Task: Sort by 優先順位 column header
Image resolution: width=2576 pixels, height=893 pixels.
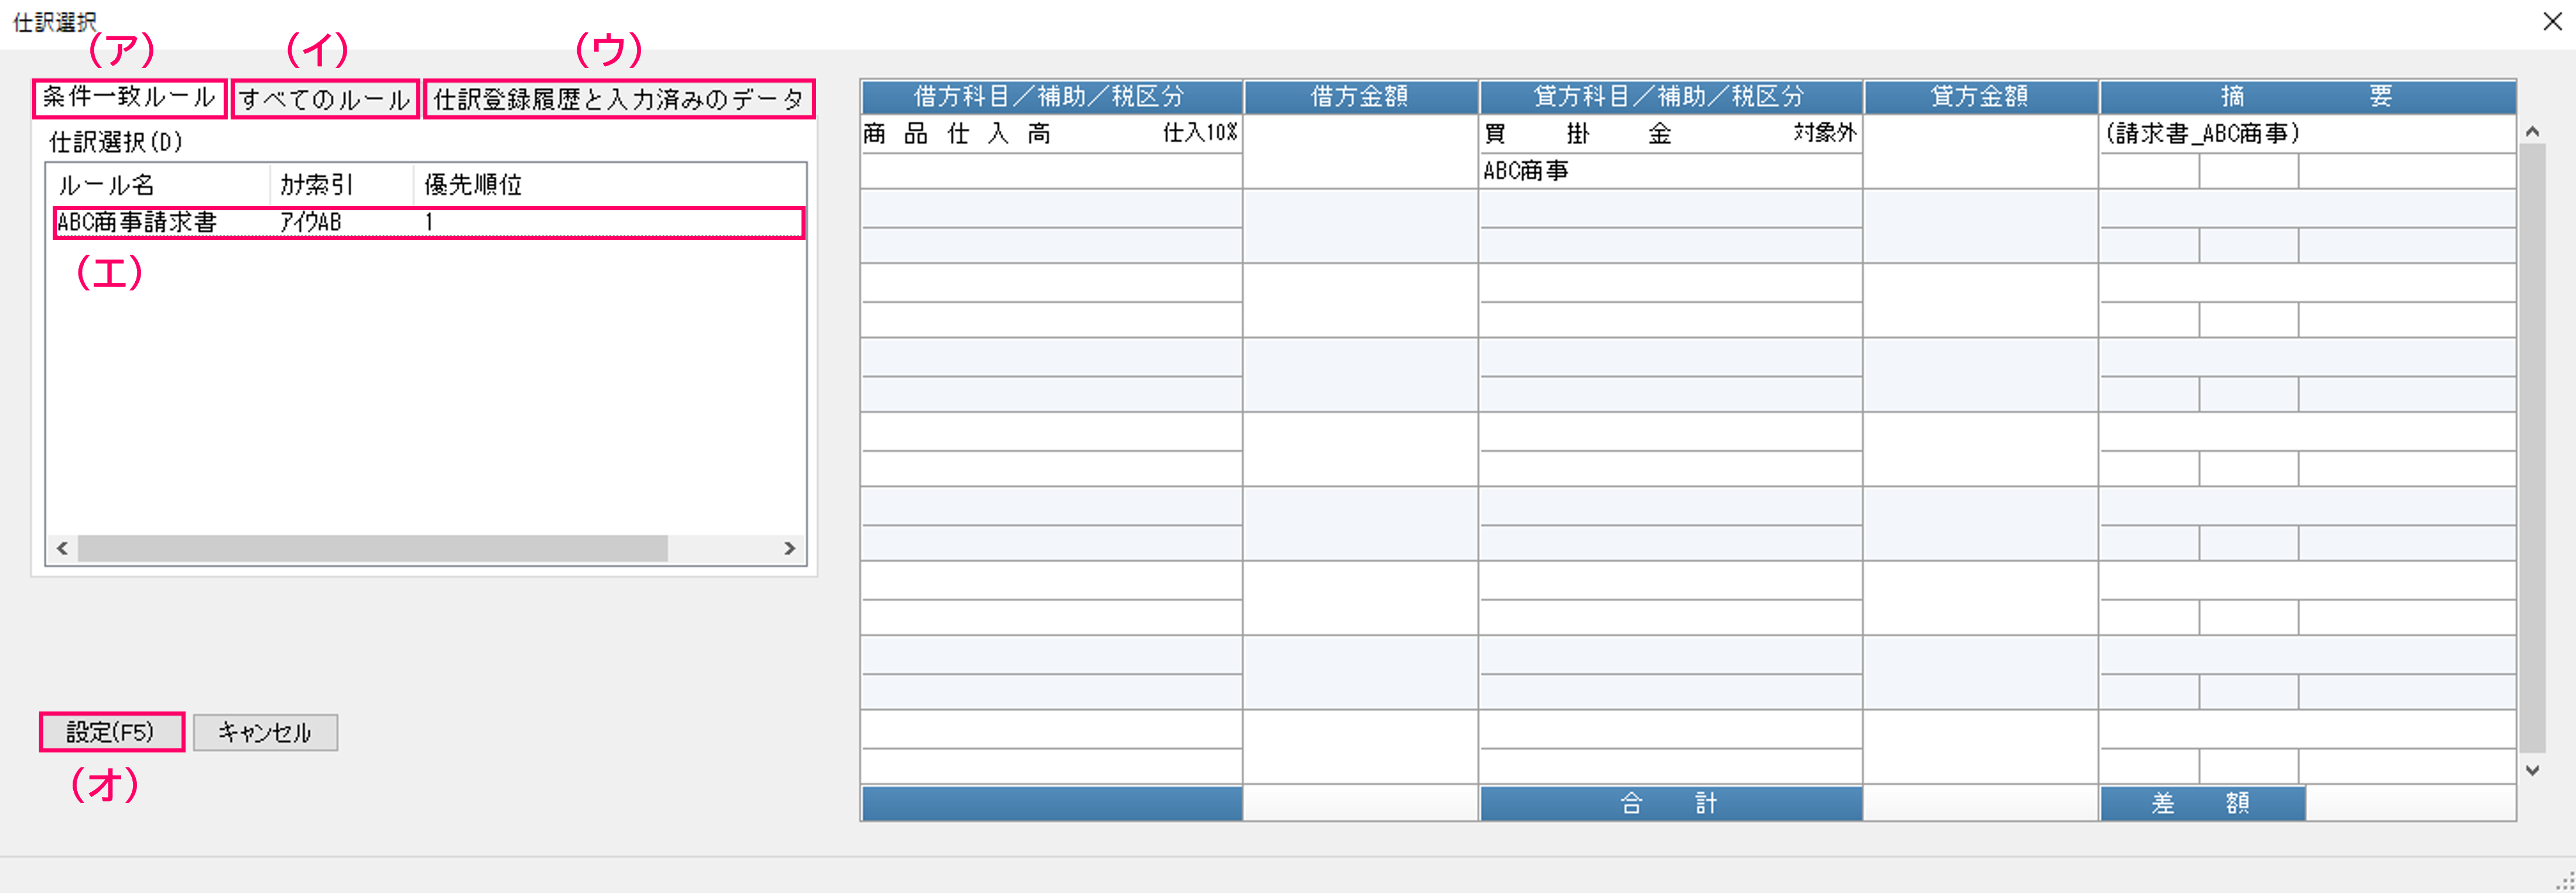Action: coord(472,185)
